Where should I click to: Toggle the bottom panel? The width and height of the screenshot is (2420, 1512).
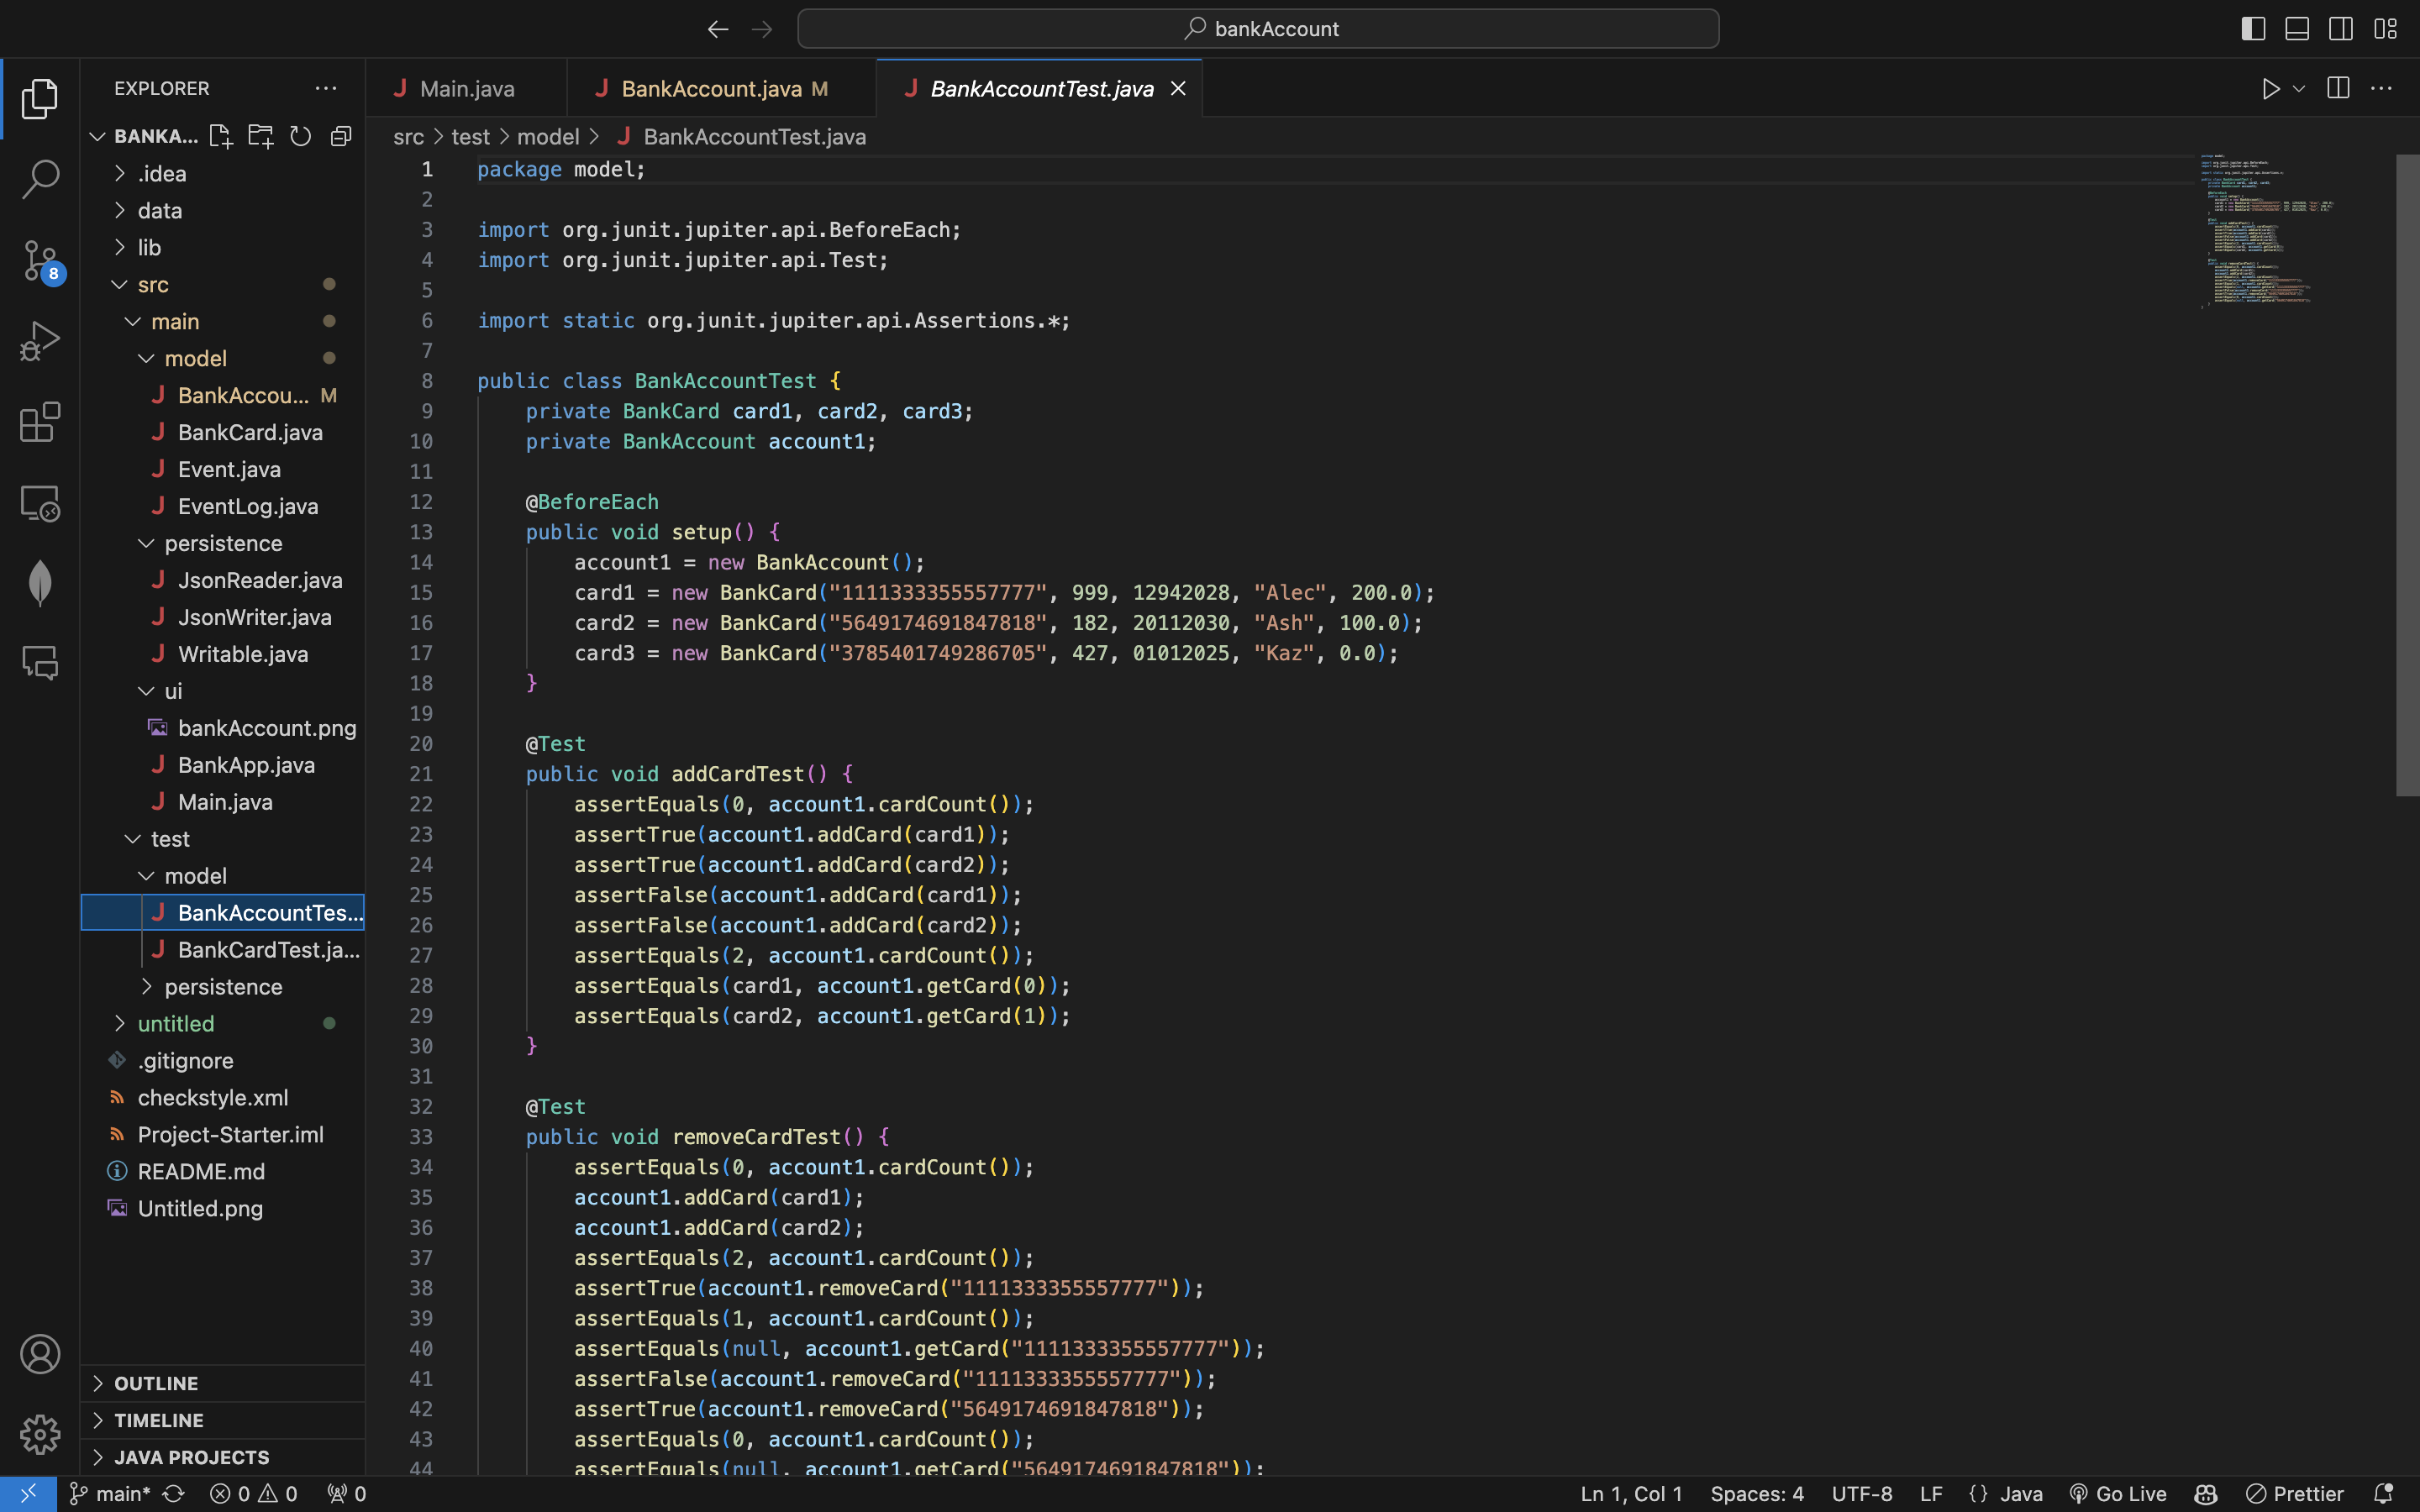point(2297,29)
